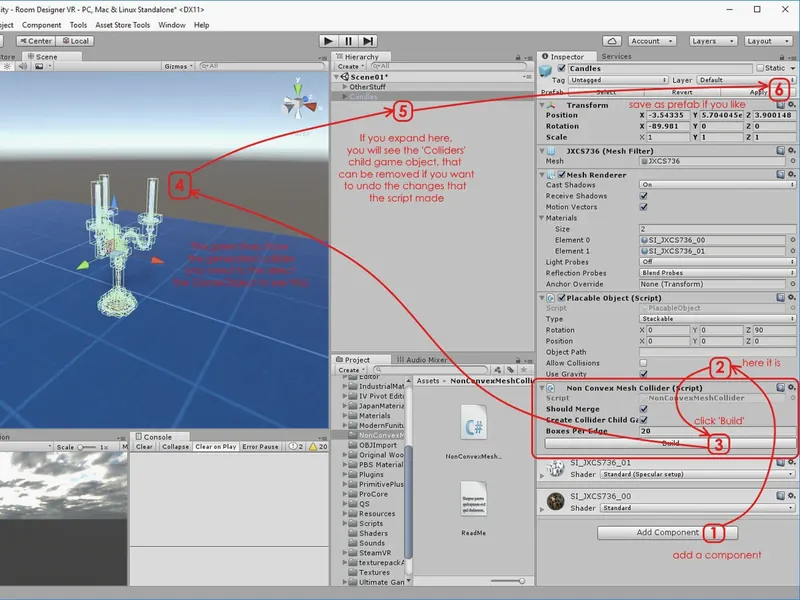Image resolution: width=800 pixels, height=600 pixels.
Task: Toggle the Center pivot button
Action: pos(36,41)
